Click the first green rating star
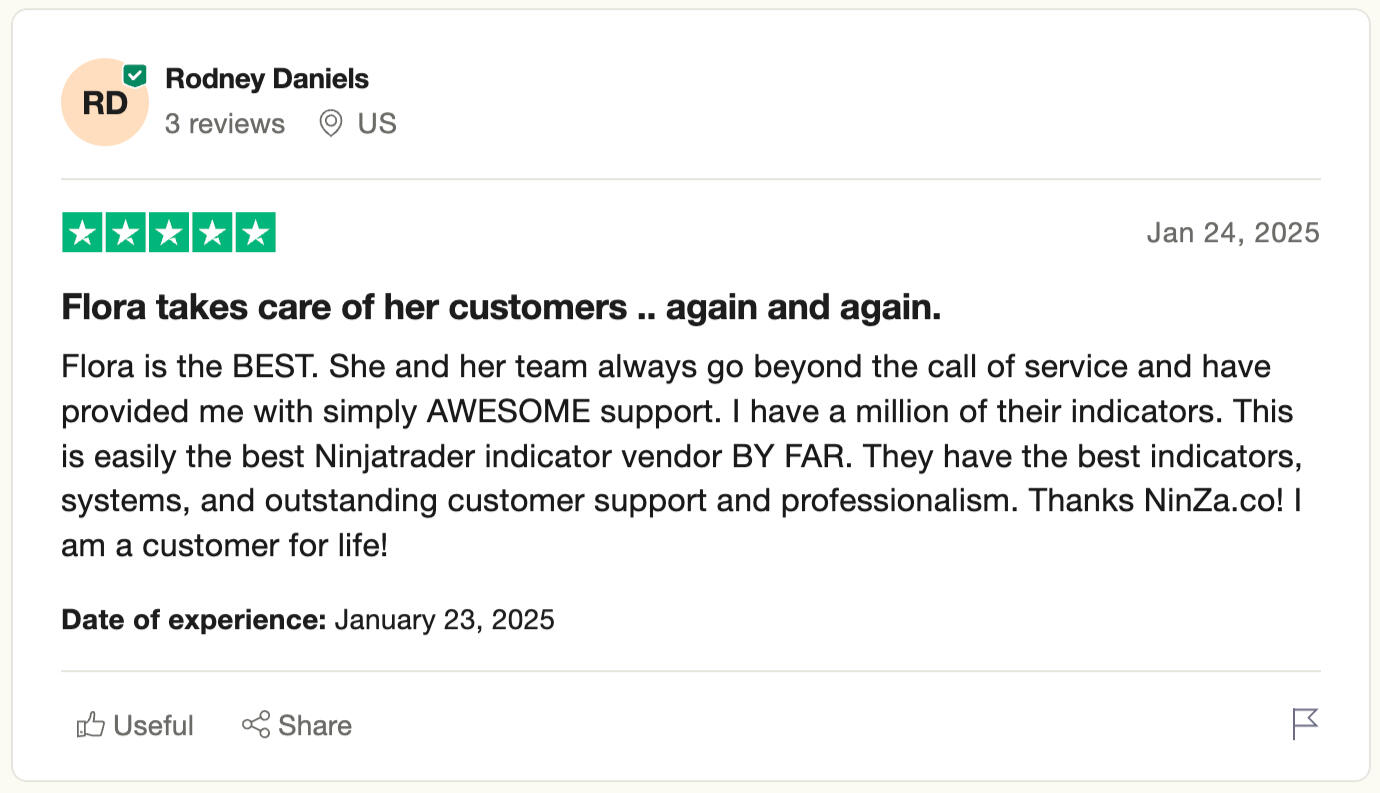 (83, 233)
